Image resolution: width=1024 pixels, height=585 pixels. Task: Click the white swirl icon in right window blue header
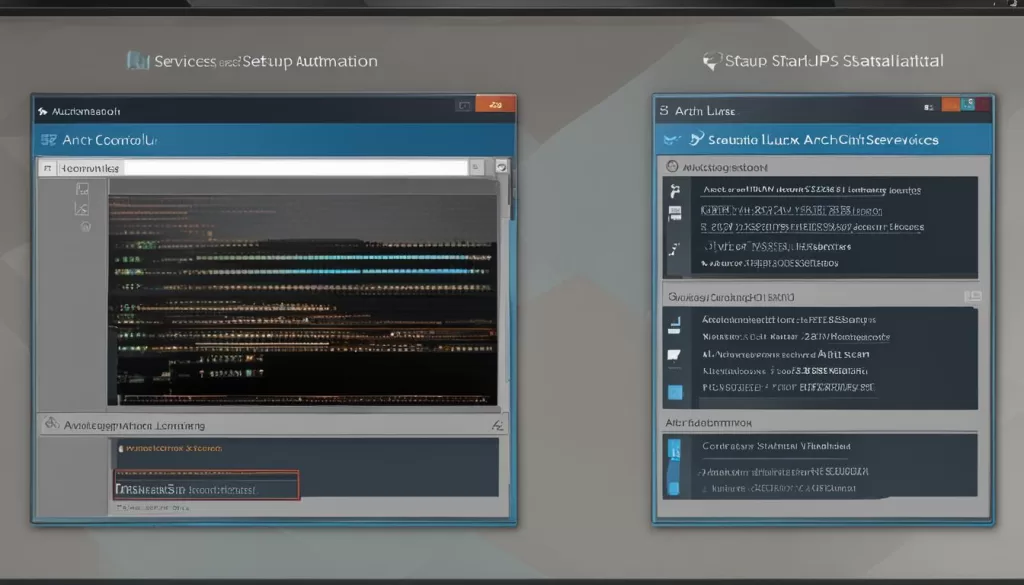[697, 138]
